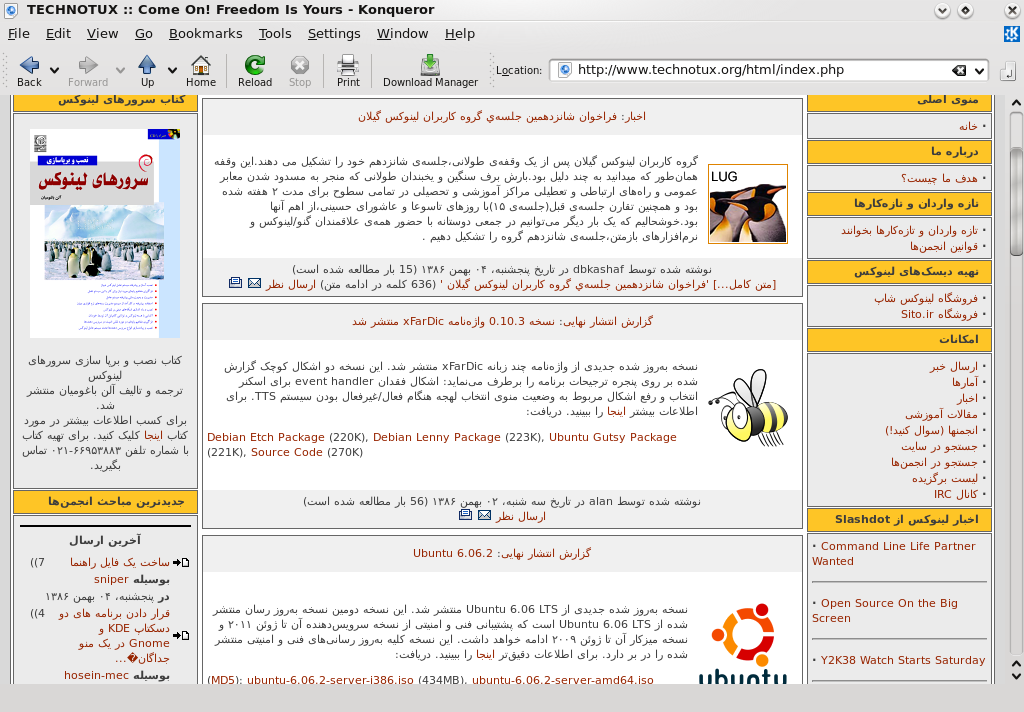This screenshot has height=712, width=1024.
Task: Reload the current page
Action: pyautogui.click(x=255, y=71)
